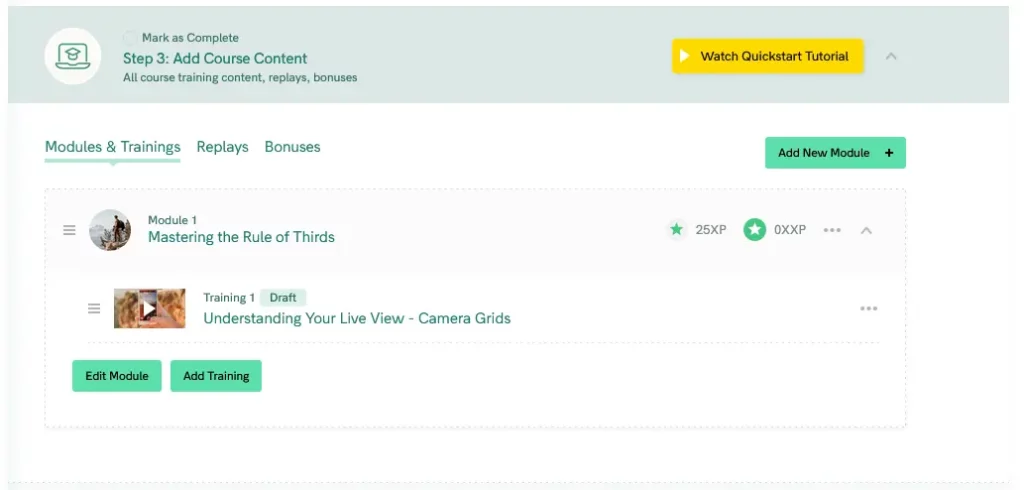Click Add New Module button

click(x=835, y=153)
